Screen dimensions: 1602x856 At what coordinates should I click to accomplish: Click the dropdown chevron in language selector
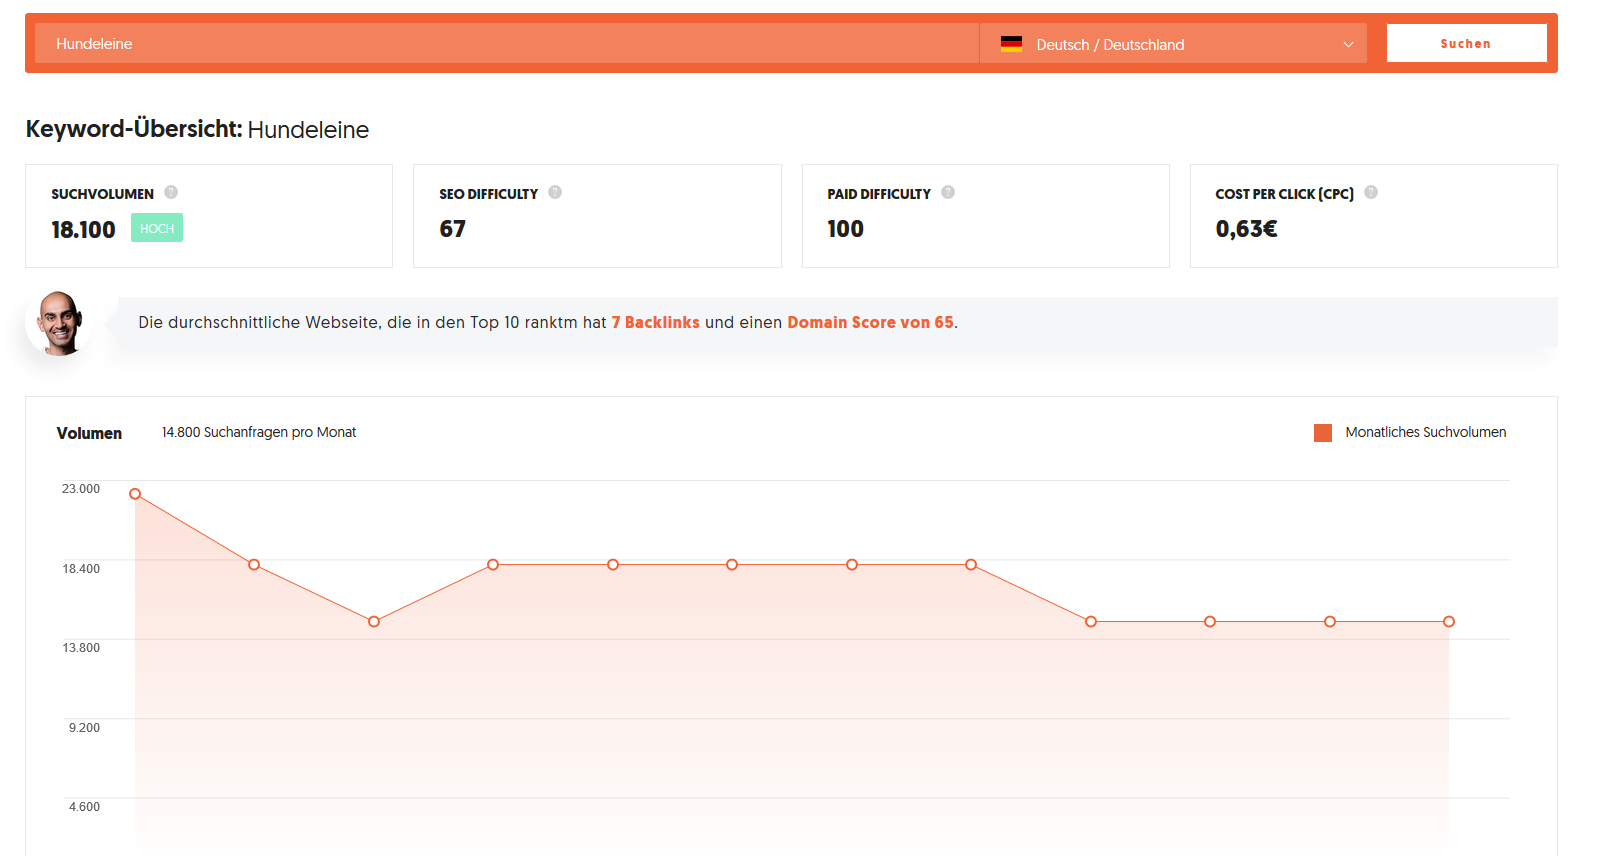(x=1348, y=44)
